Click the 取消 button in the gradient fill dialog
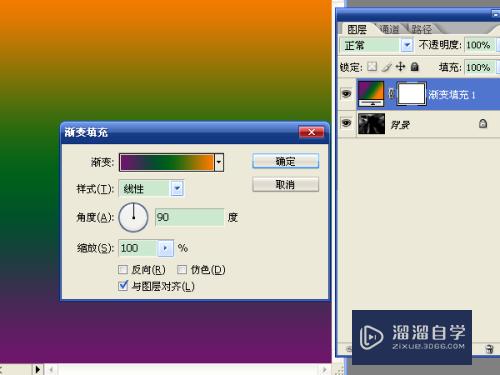Screen dimensions: 500x375 point(285,184)
